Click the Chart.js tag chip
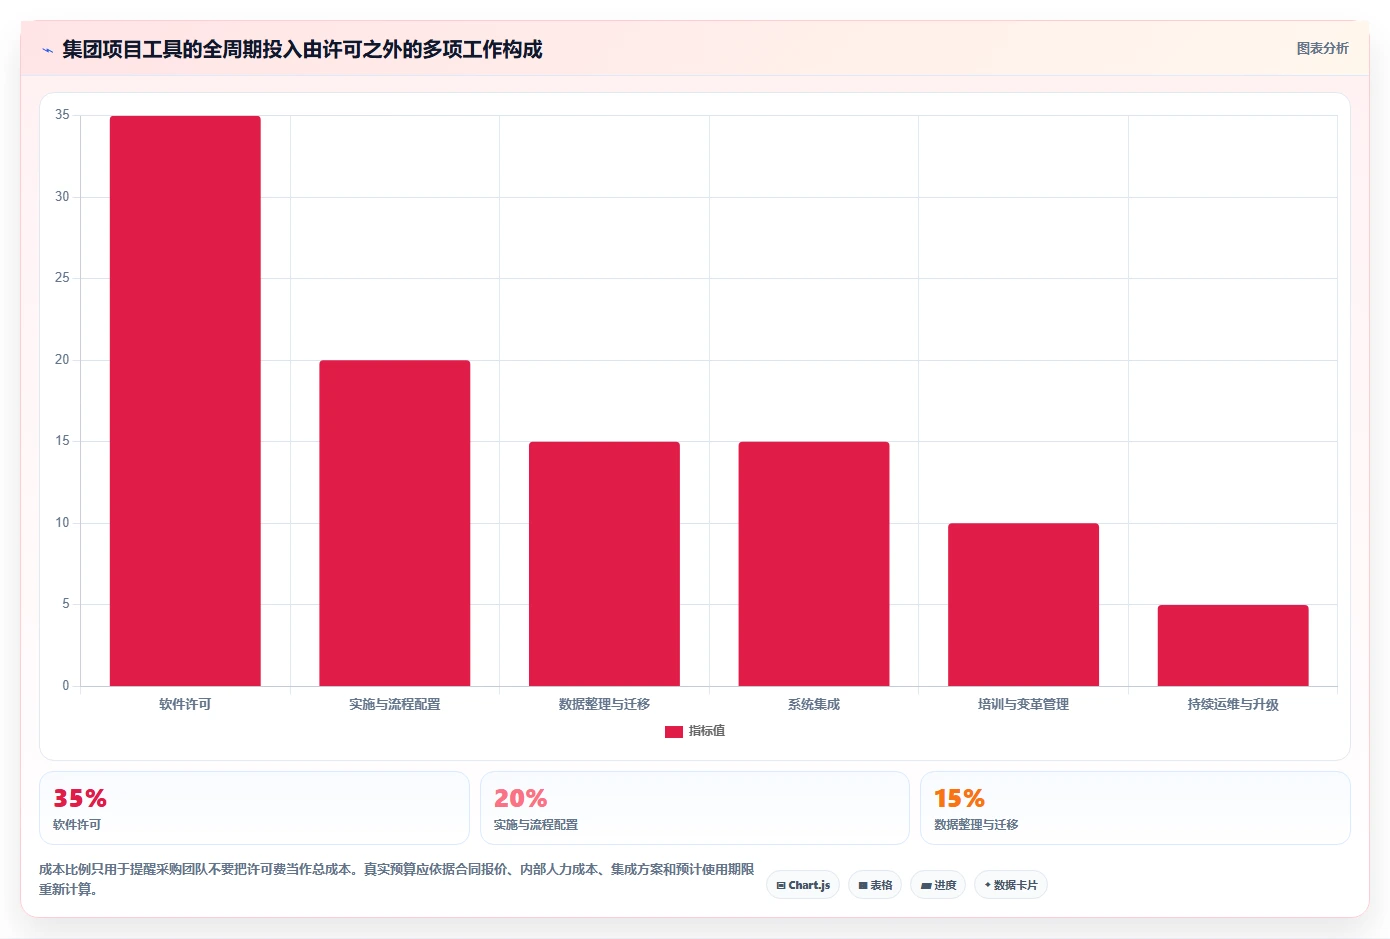Viewport: 1390px width, 939px height. [803, 885]
